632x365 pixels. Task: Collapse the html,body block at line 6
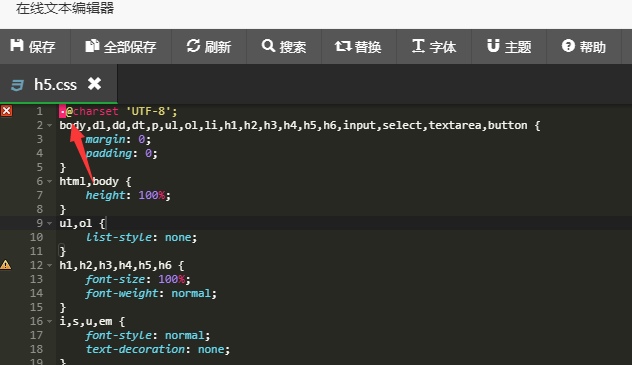pyautogui.click(x=50, y=182)
